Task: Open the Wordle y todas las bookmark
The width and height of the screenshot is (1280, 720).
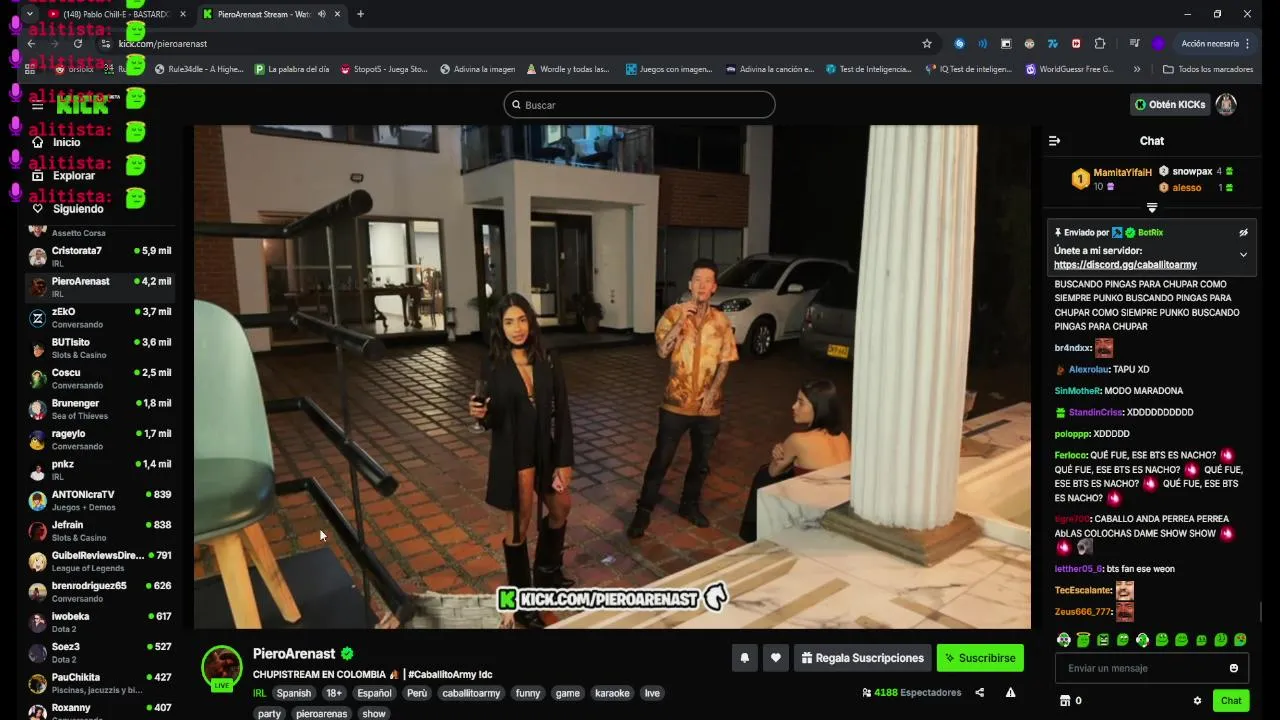Action: coord(567,69)
